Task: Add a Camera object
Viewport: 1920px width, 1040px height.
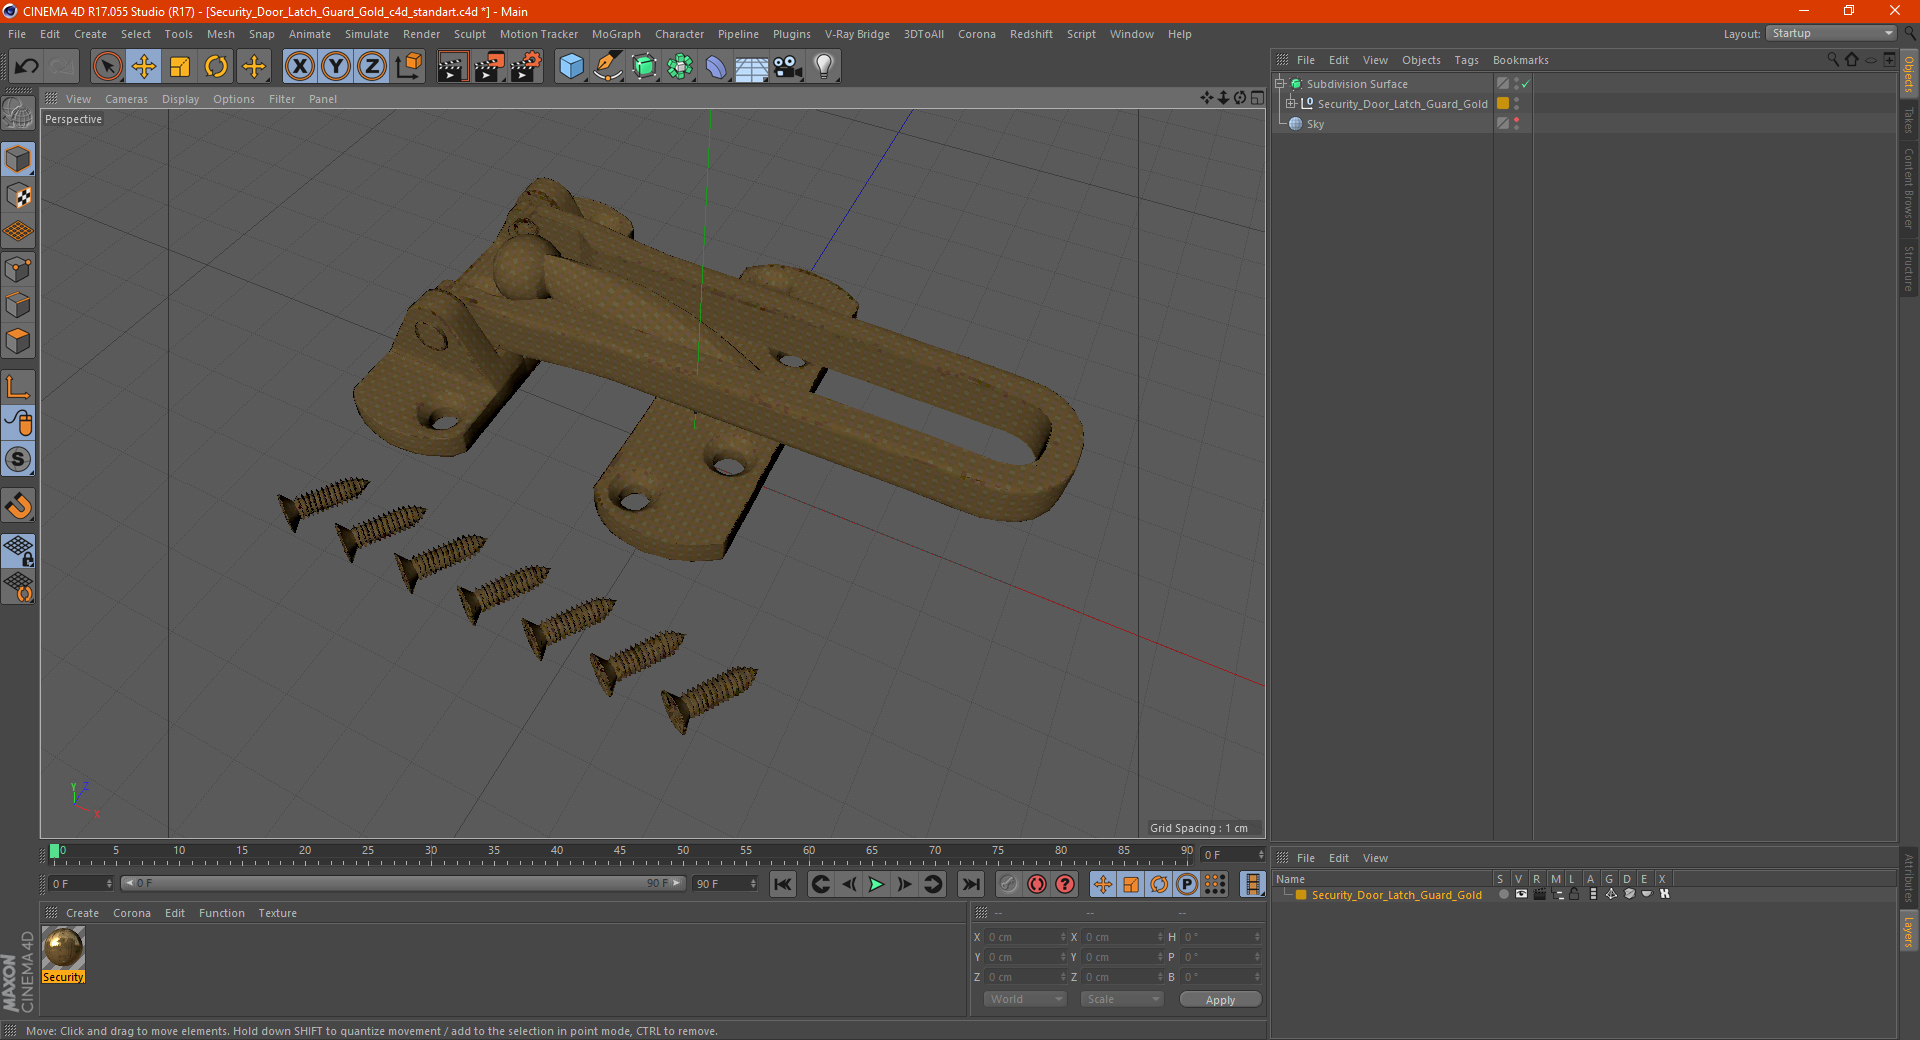Action: click(788, 67)
